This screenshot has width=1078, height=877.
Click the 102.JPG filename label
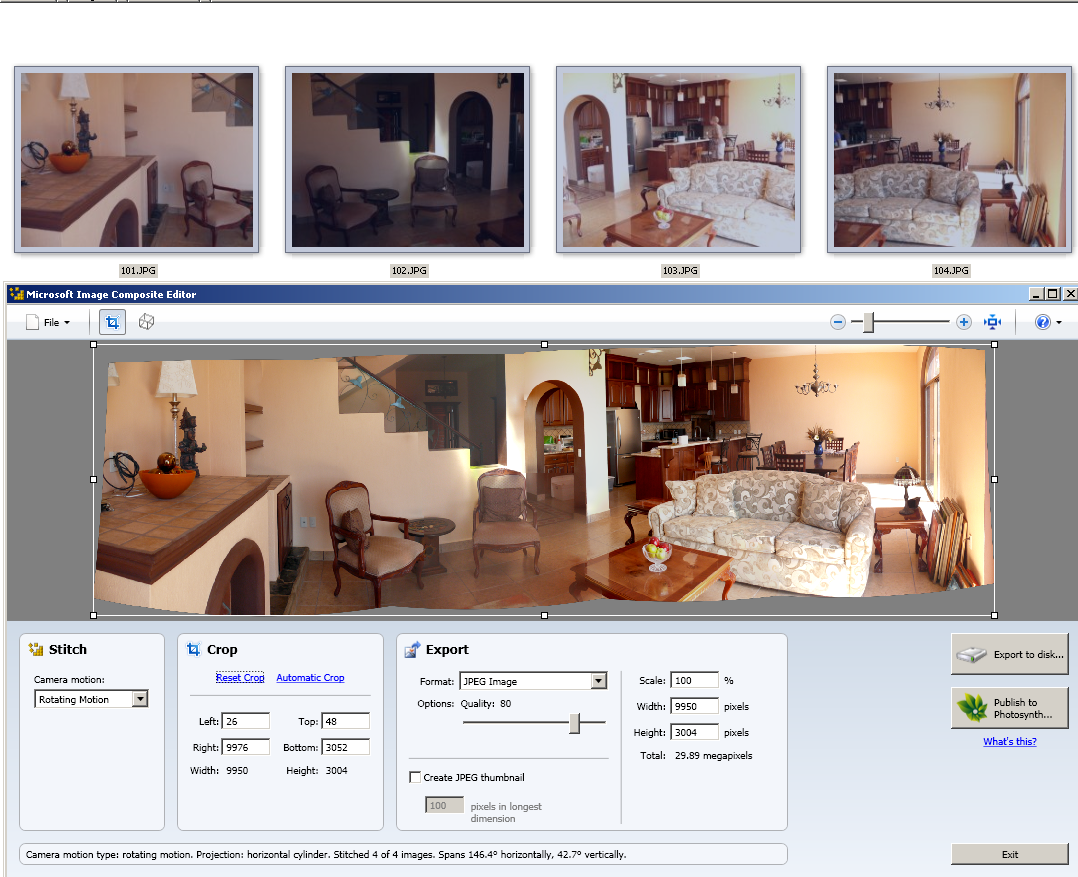[x=409, y=271]
